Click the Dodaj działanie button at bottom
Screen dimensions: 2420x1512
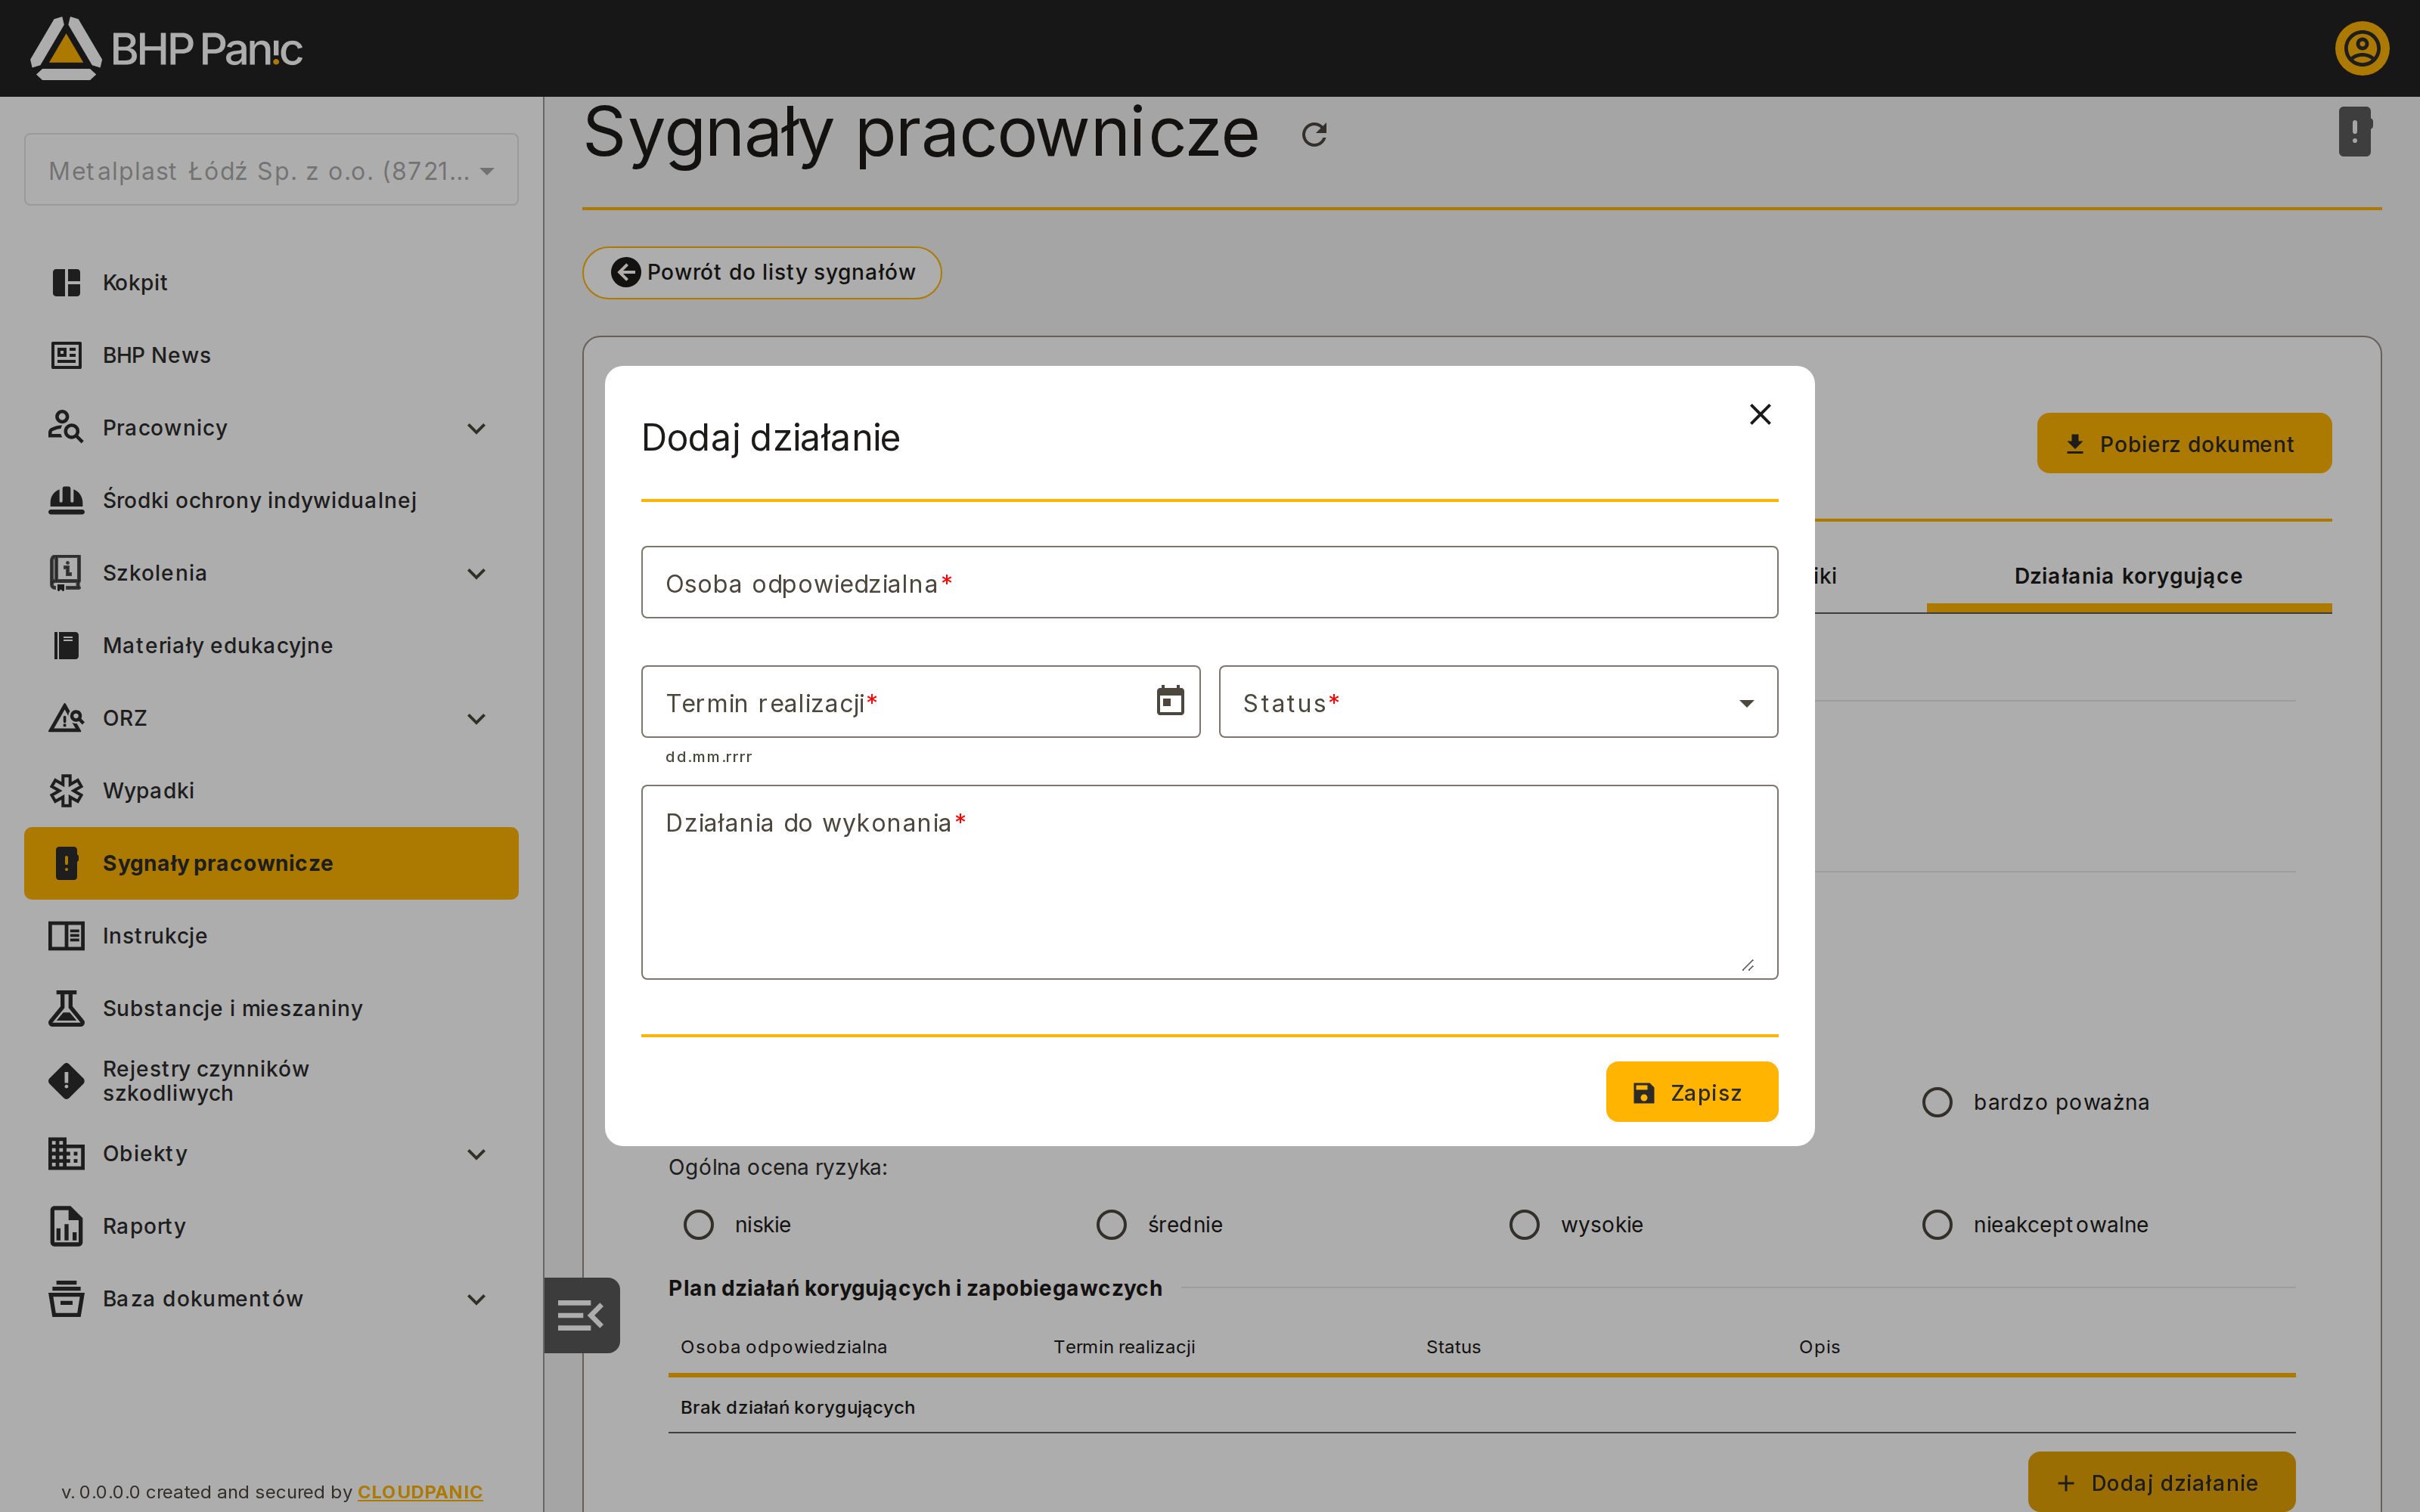2161,1482
